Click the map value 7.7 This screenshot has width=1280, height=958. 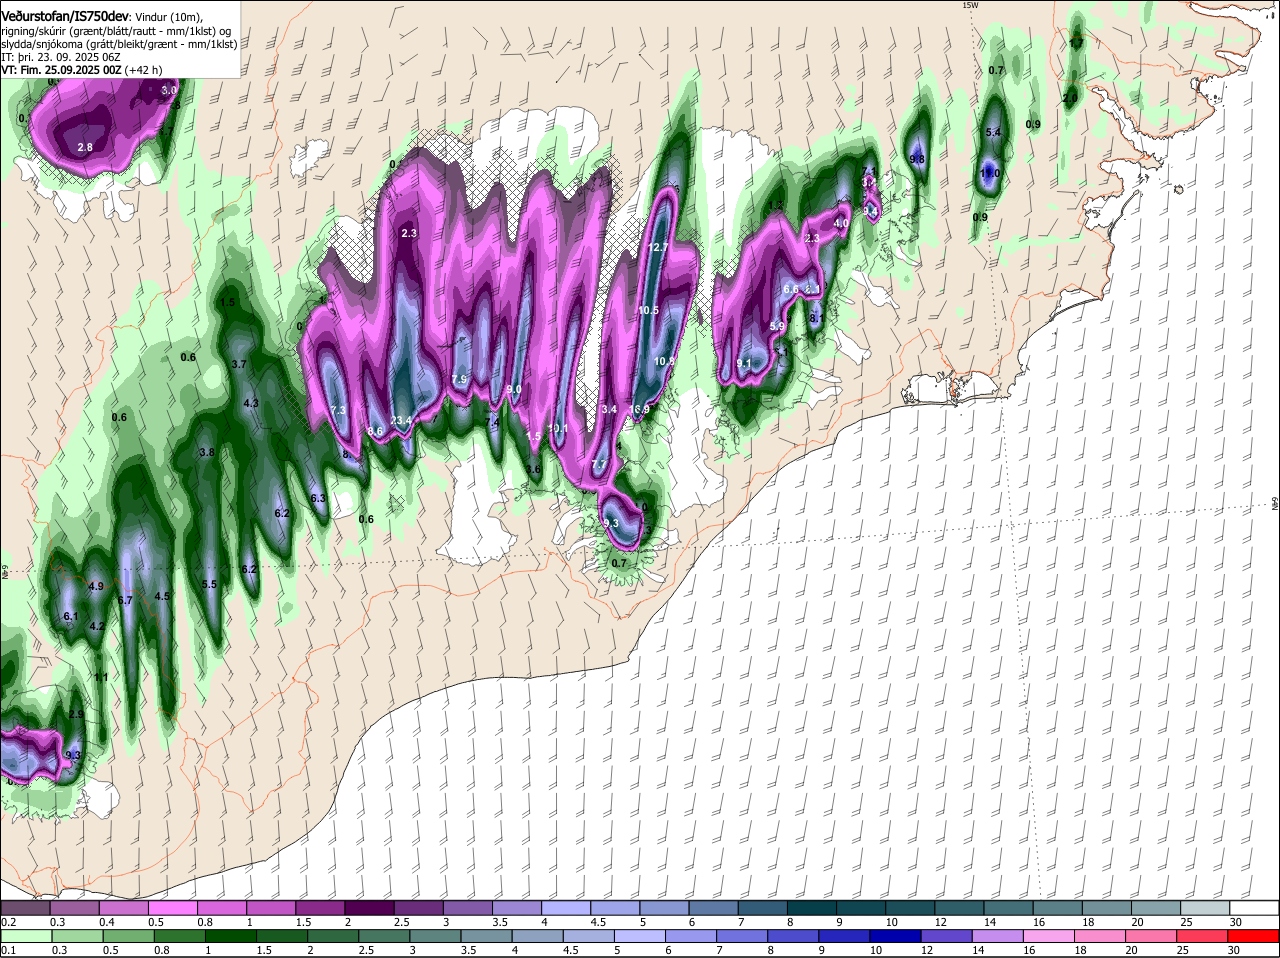599,464
